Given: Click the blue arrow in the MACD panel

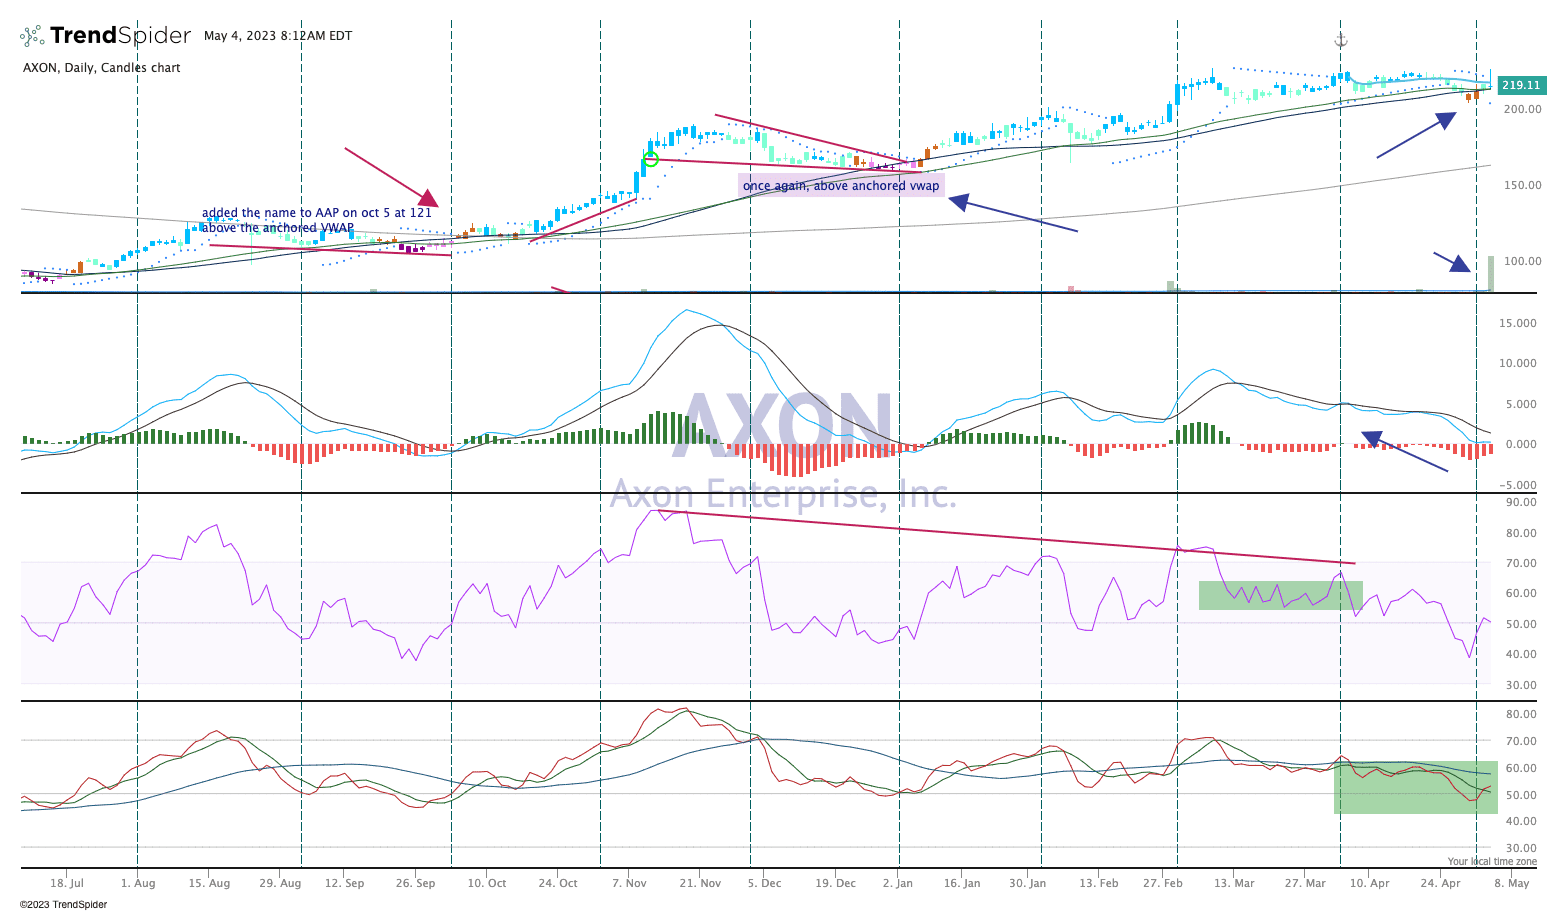Looking at the screenshot, I should 1404,452.
